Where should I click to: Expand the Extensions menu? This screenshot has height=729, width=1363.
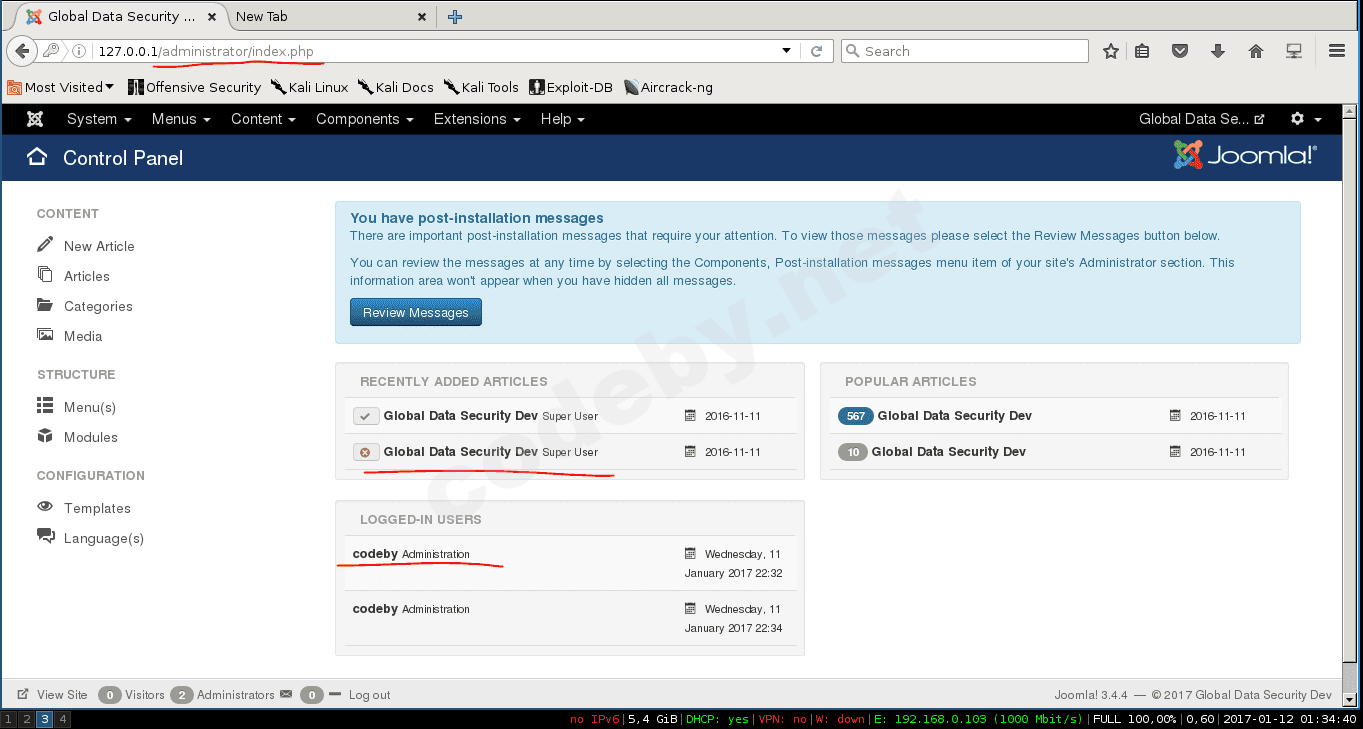point(477,119)
